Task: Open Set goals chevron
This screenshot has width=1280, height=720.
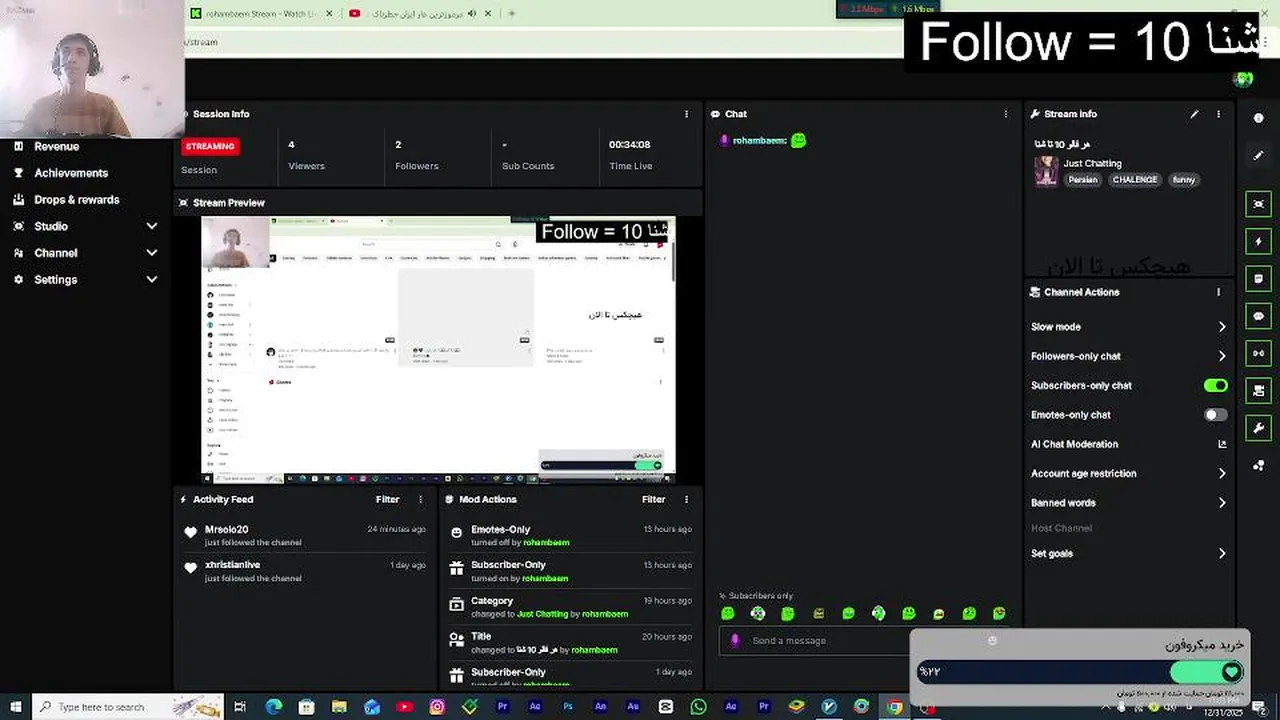Action: point(1222,553)
